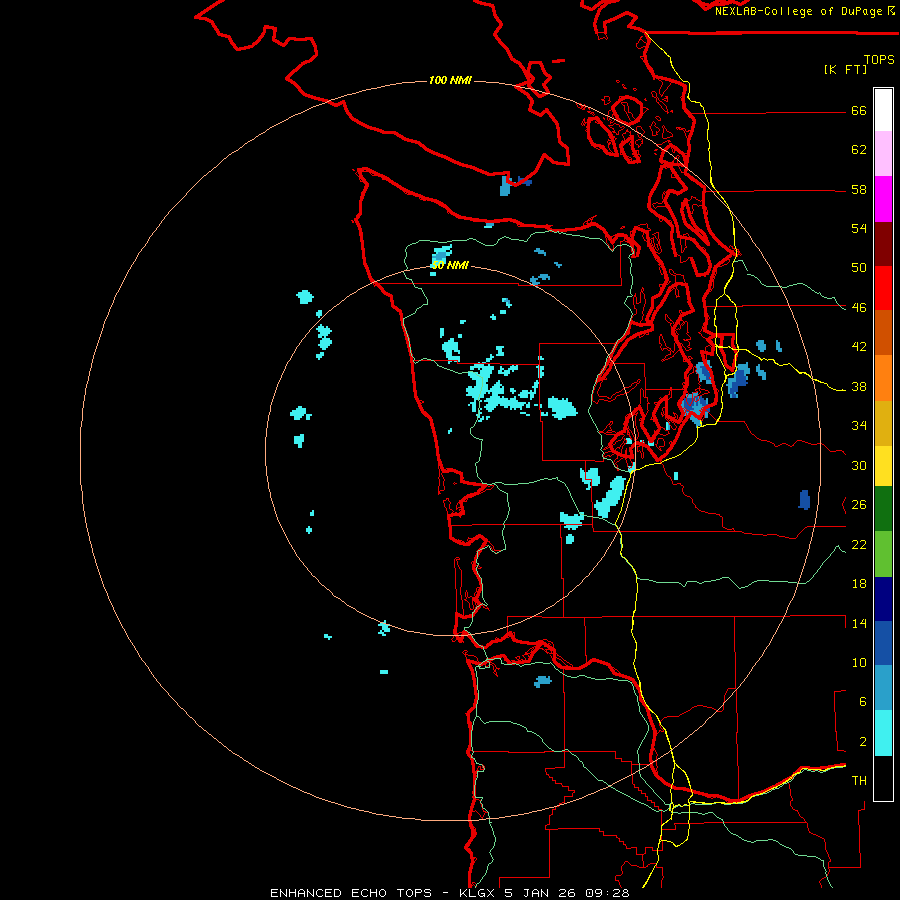
Task: Click the KLGX station identifier
Action: [478, 893]
